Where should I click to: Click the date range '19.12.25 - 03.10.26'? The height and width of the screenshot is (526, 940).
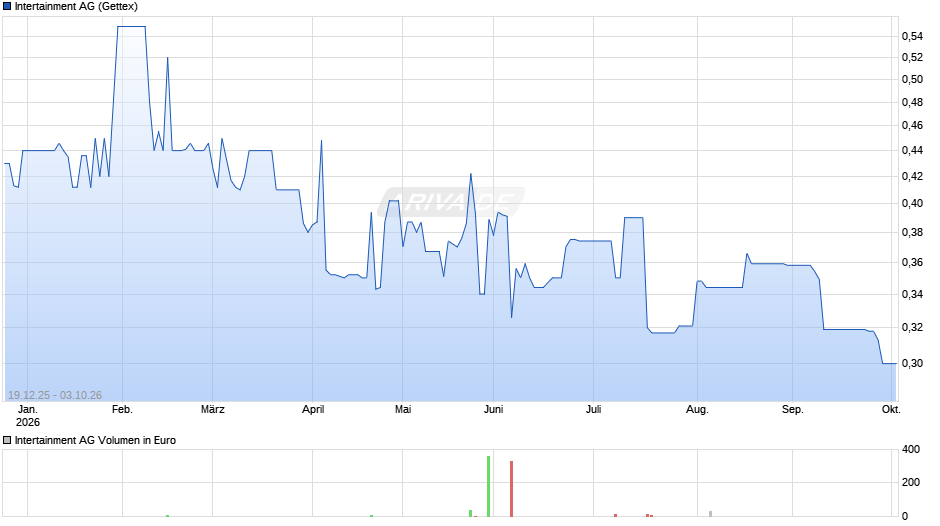point(55,395)
